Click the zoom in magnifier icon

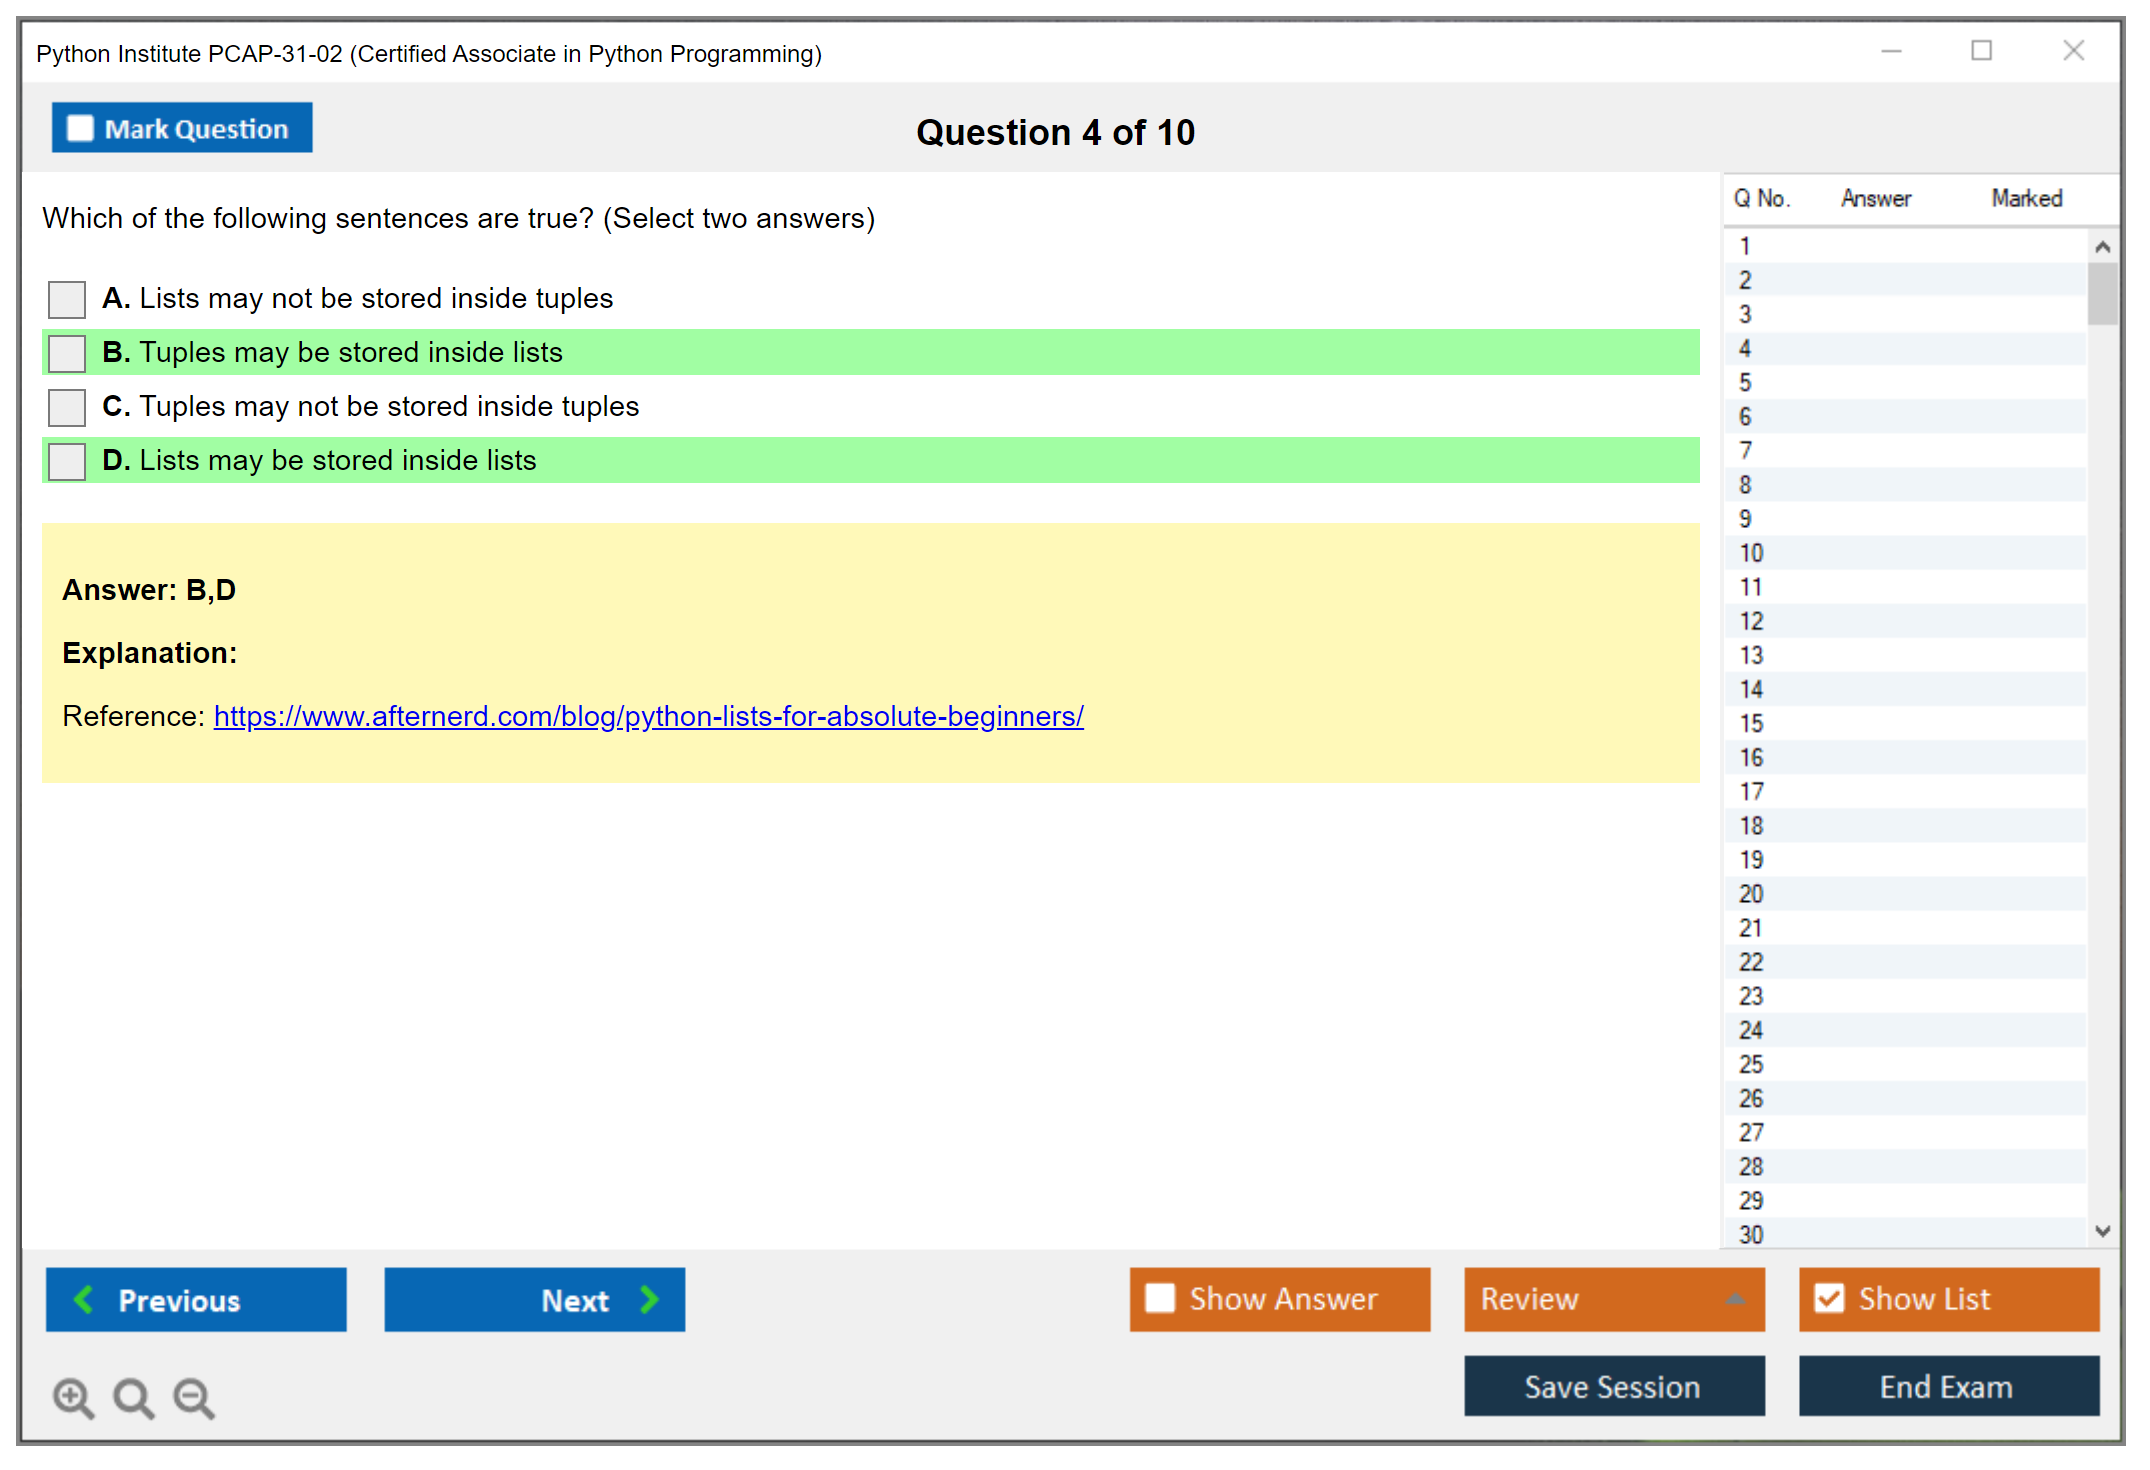coord(73,1397)
